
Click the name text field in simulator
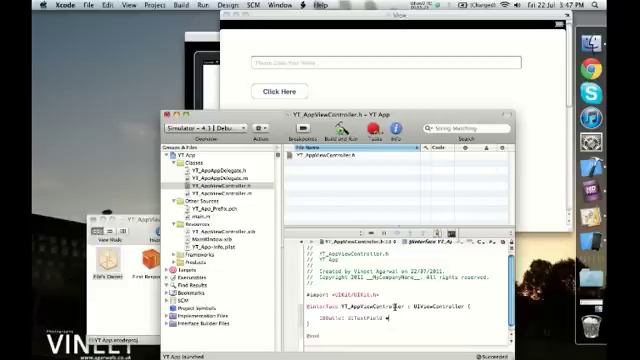(x=386, y=63)
